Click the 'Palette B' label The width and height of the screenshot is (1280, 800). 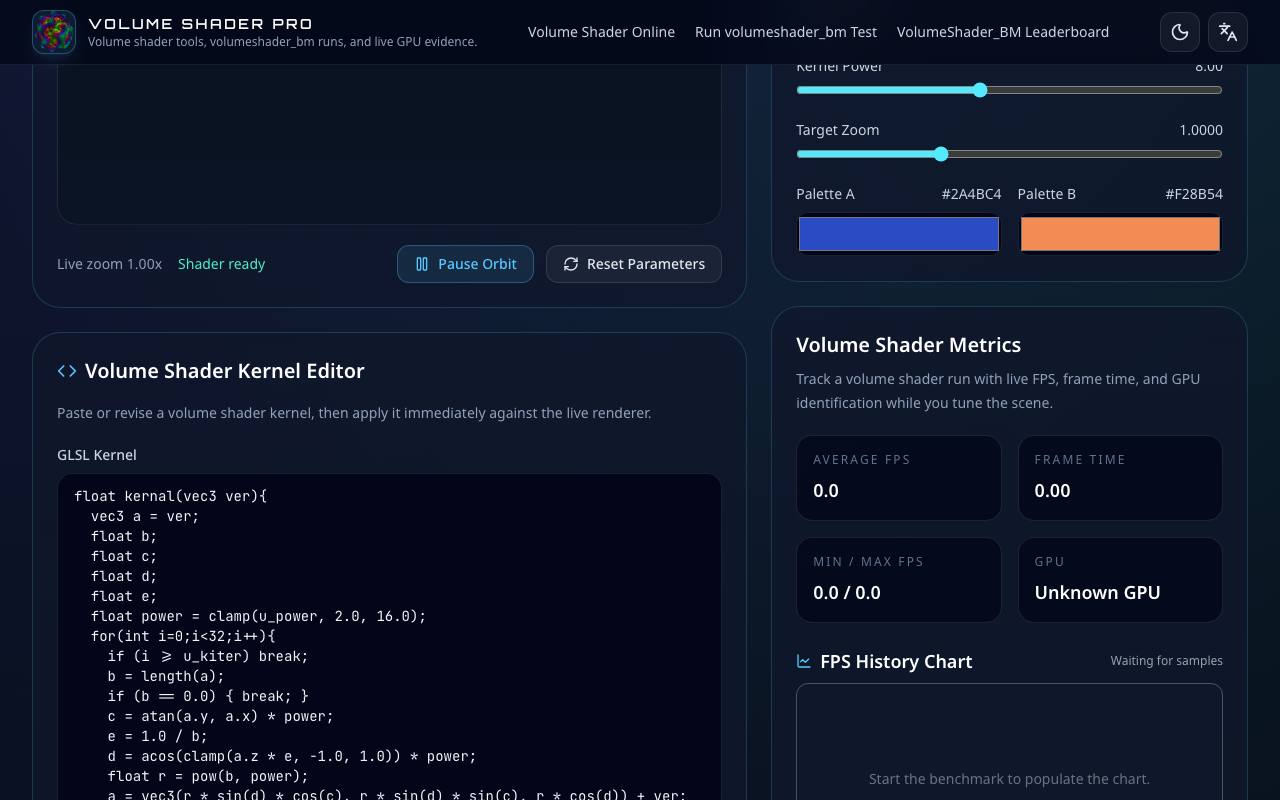tap(1047, 194)
